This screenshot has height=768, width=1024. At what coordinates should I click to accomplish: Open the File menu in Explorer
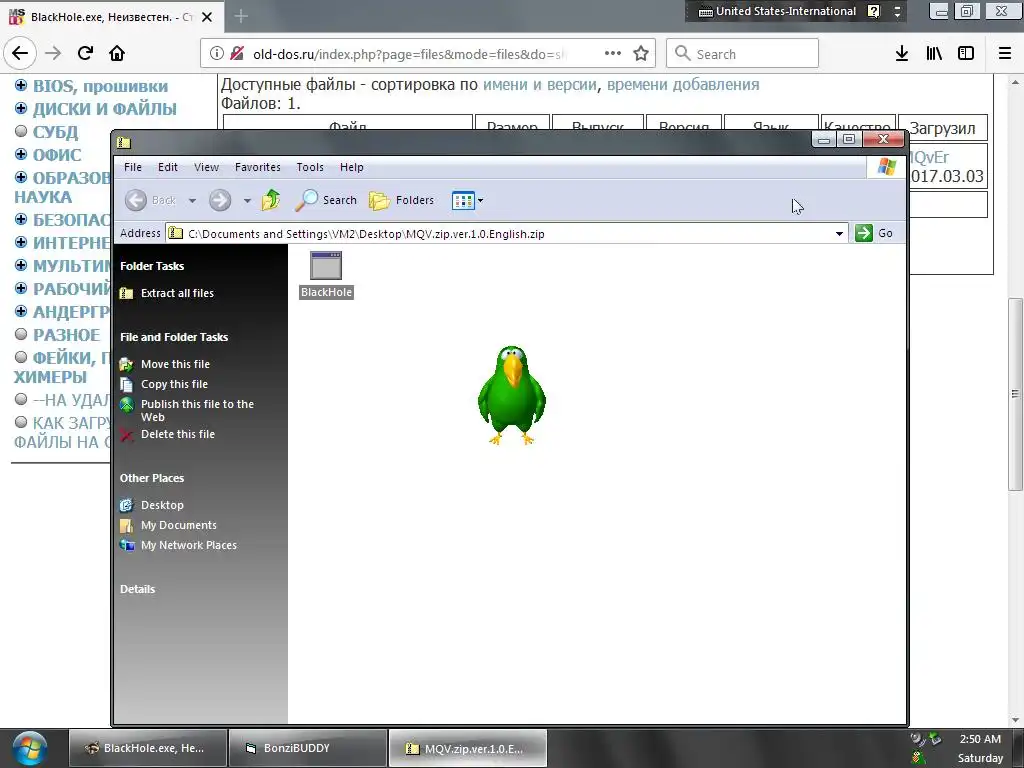133,167
